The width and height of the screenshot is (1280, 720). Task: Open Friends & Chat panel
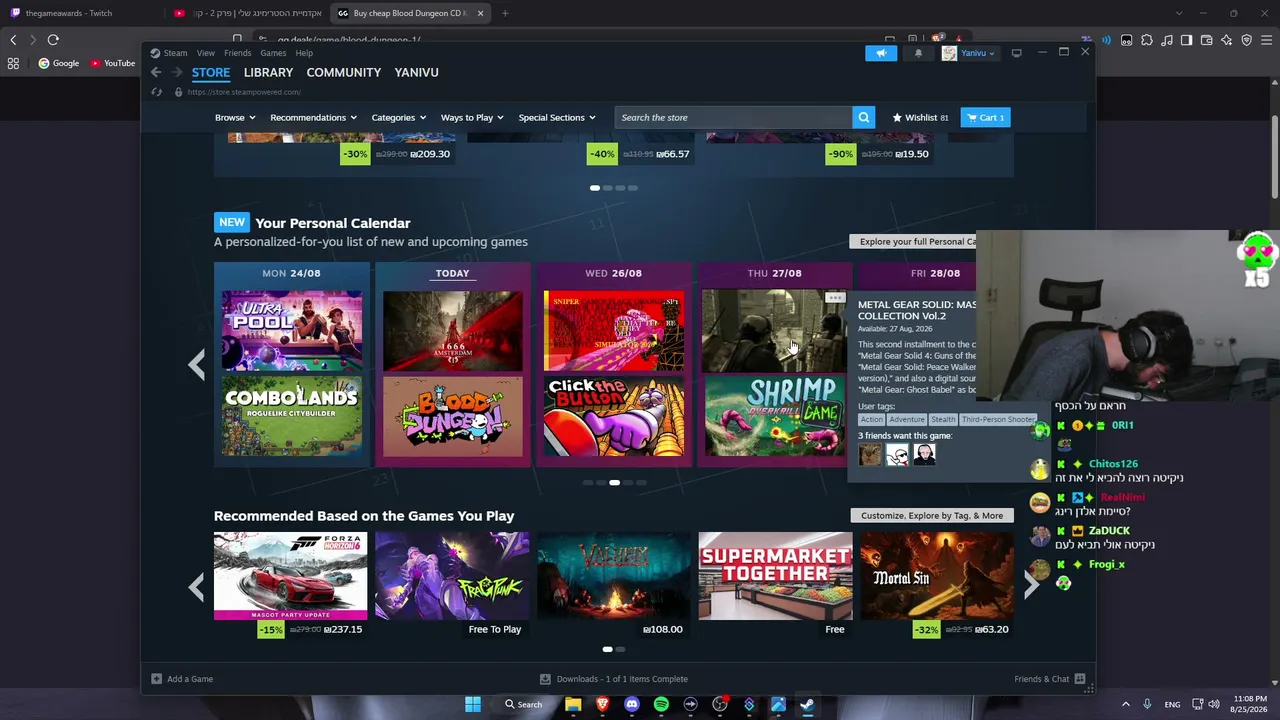click(1049, 679)
